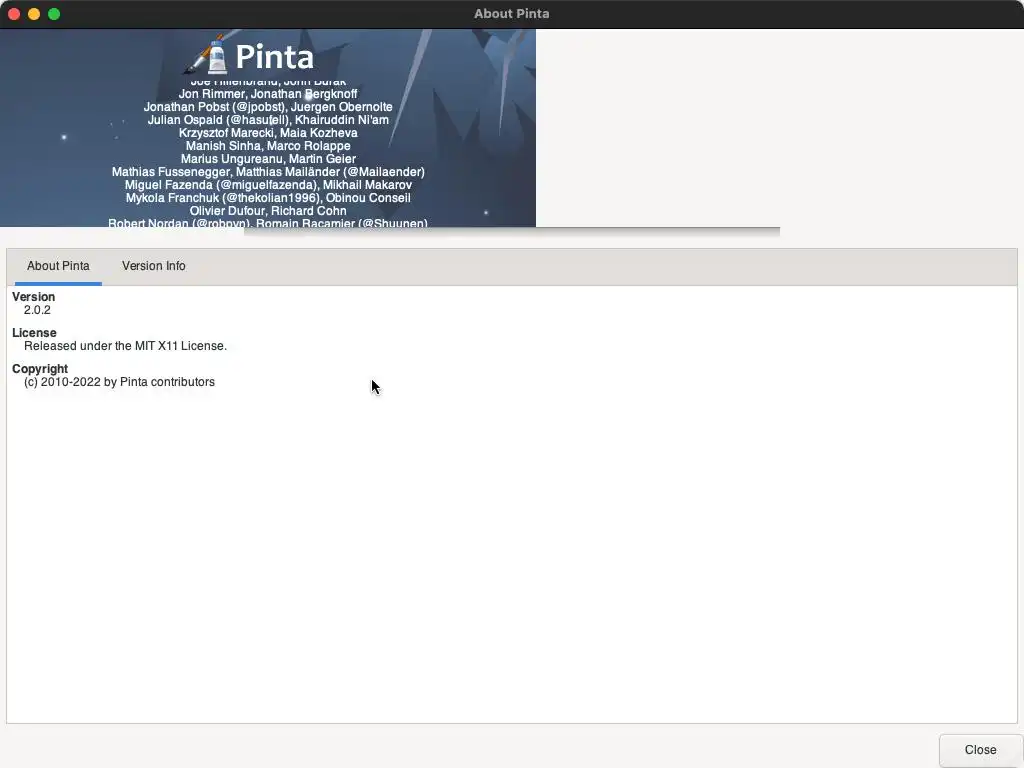The height and width of the screenshot is (768, 1024).
Task: Click 'Marius Ungureanu, Martin Geier' credits line
Action: coord(268,159)
